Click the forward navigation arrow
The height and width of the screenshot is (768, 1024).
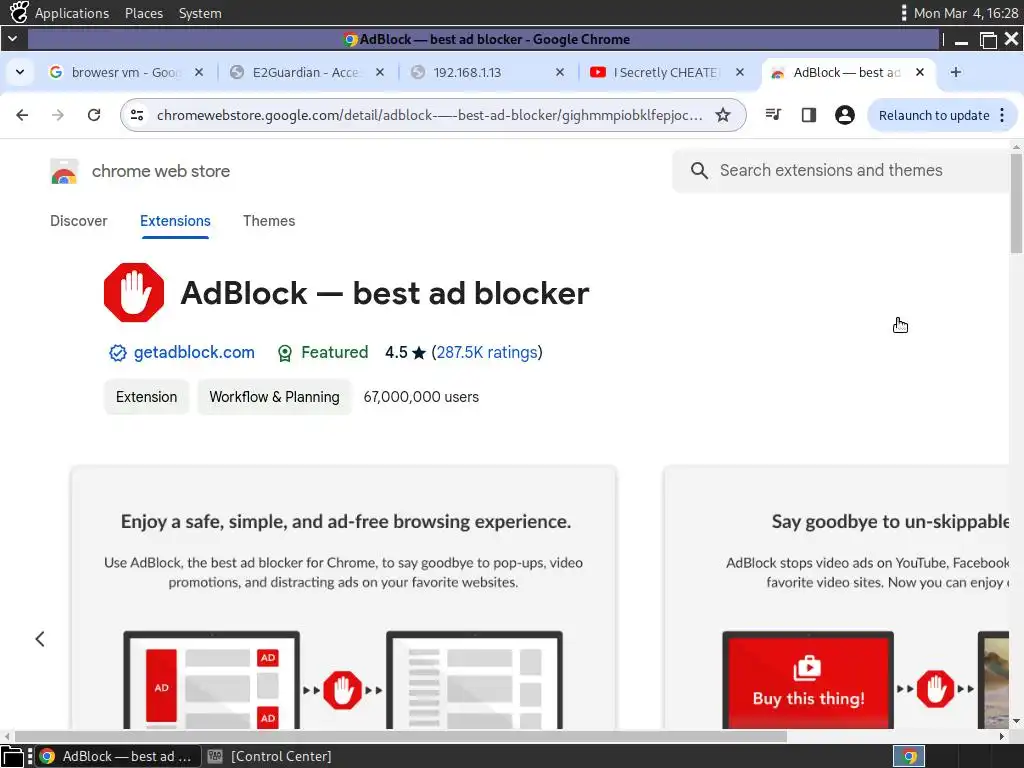click(58, 115)
